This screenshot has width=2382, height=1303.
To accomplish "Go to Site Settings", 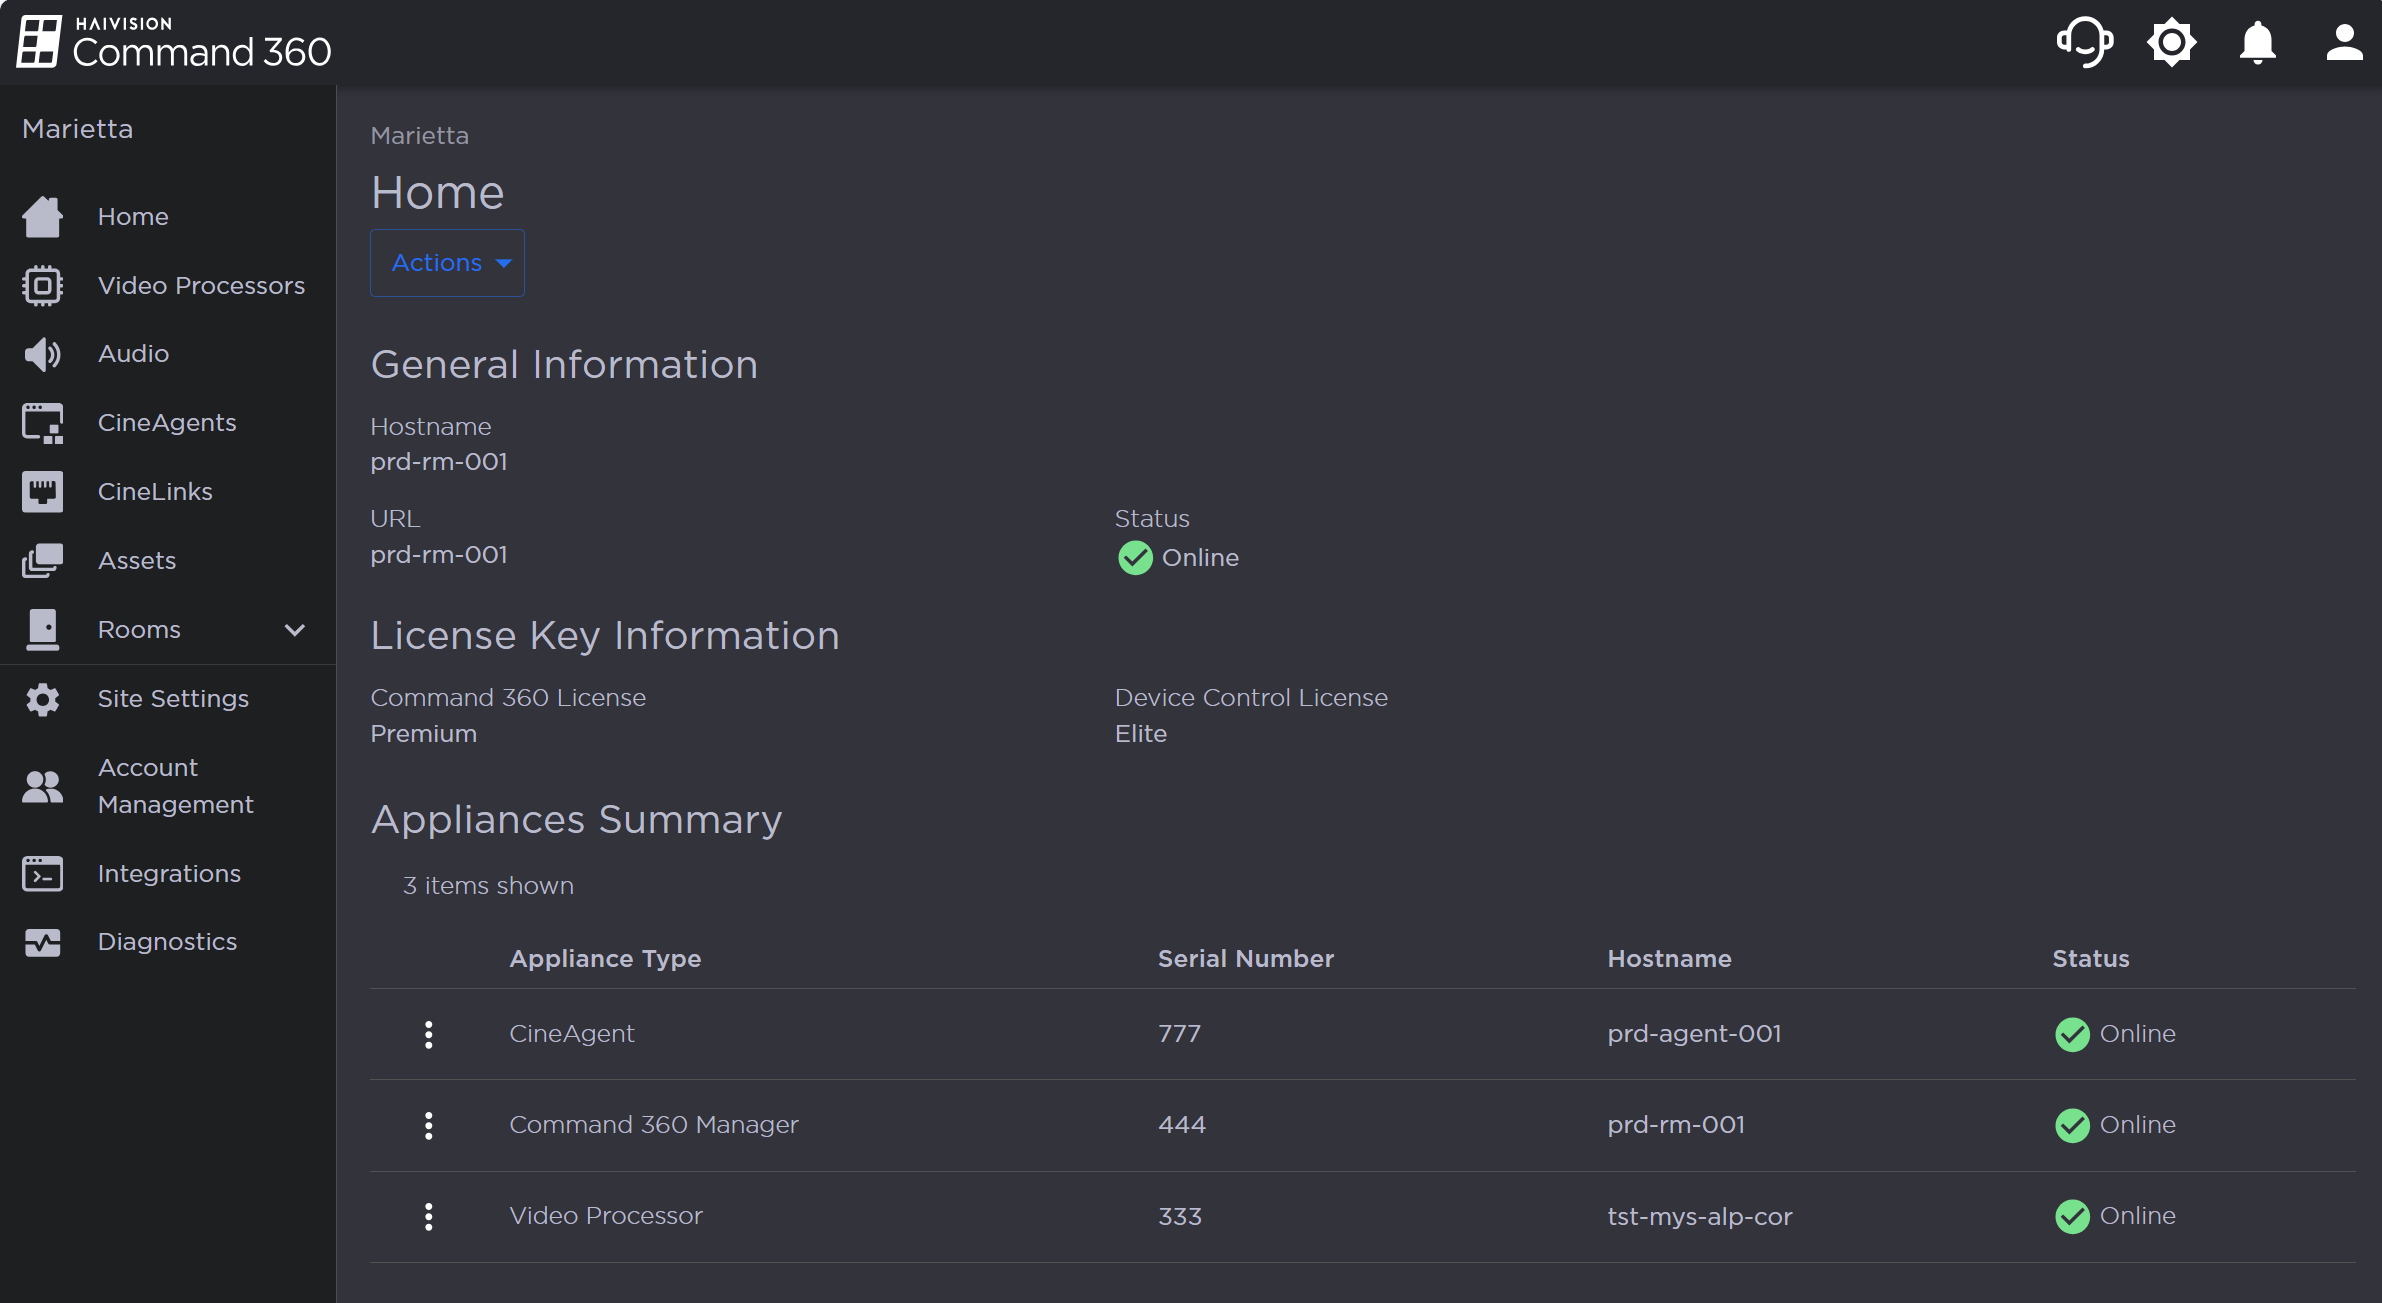I will [173, 699].
